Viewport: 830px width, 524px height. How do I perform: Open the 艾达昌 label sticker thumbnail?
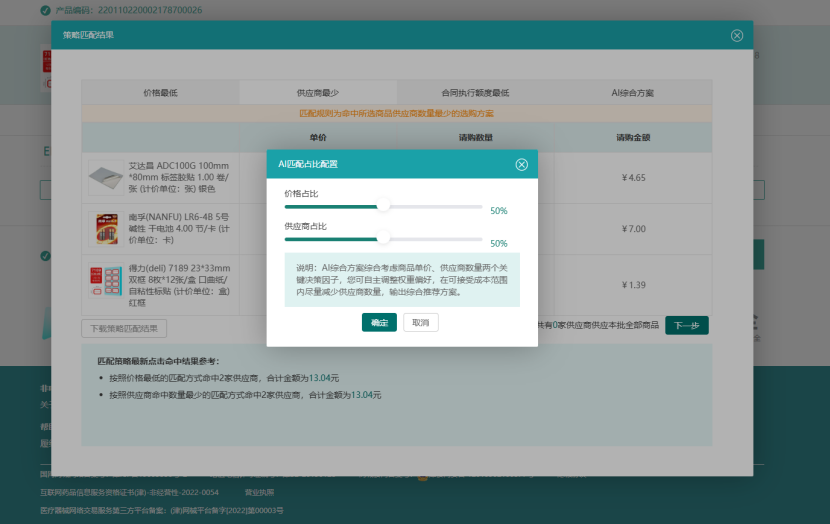106,178
